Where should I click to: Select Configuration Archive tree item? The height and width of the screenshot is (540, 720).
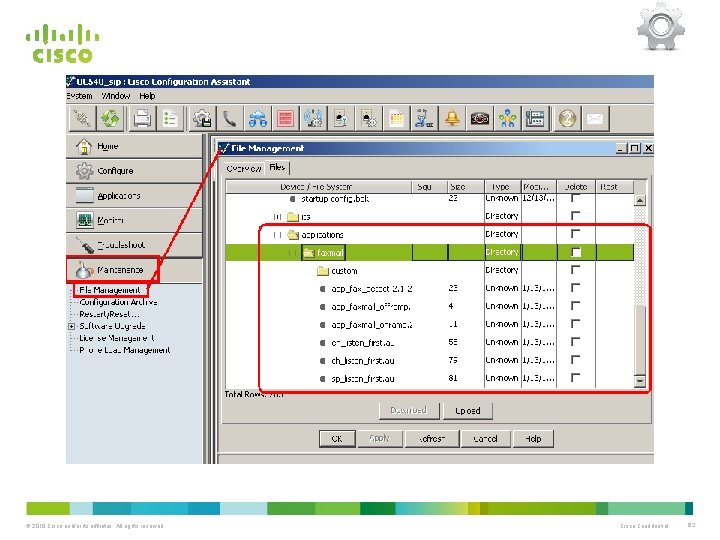(118, 302)
